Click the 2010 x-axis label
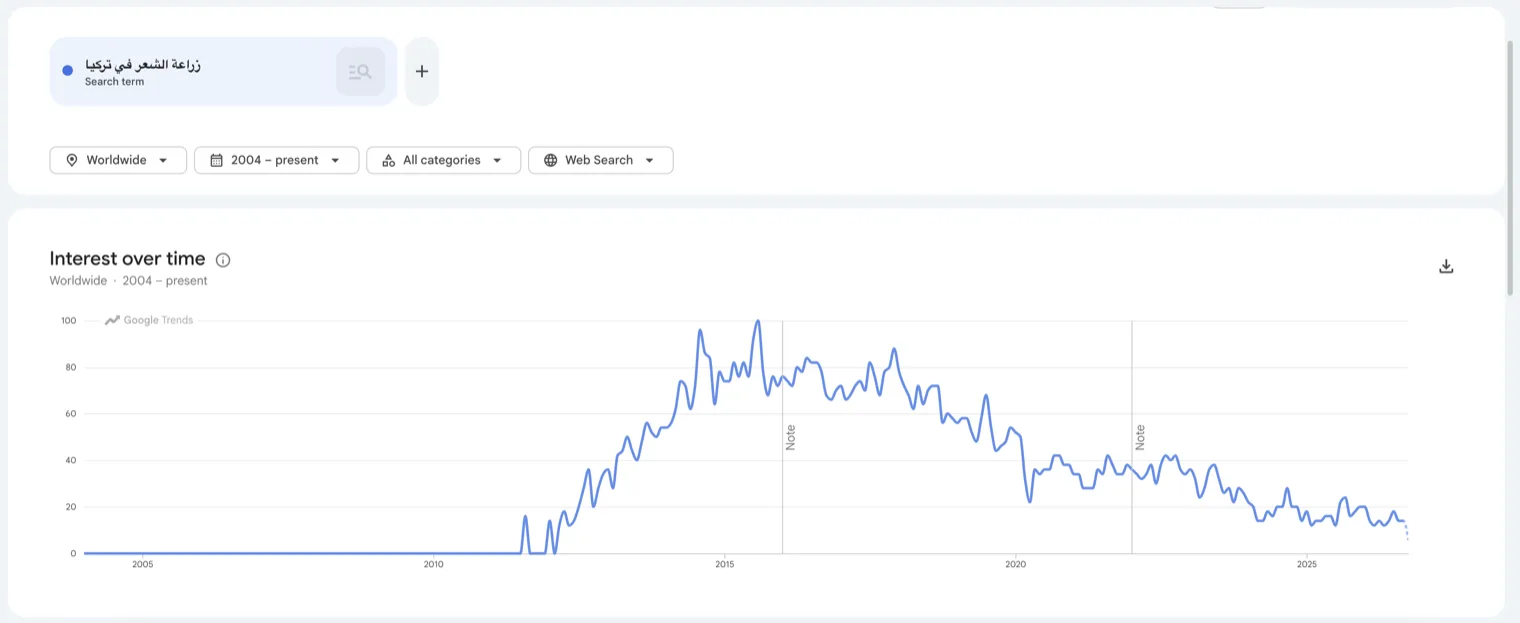The image size is (1520, 623). coord(433,565)
